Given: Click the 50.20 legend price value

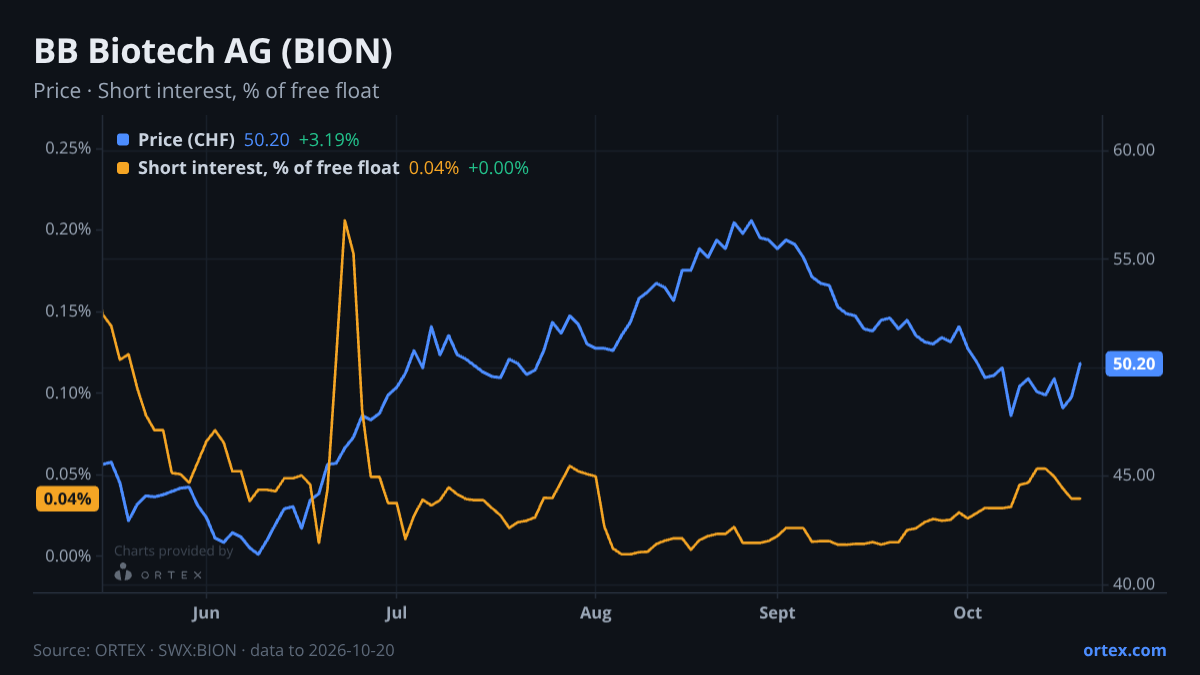Looking at the screenshot, I should tap(267, 140).
